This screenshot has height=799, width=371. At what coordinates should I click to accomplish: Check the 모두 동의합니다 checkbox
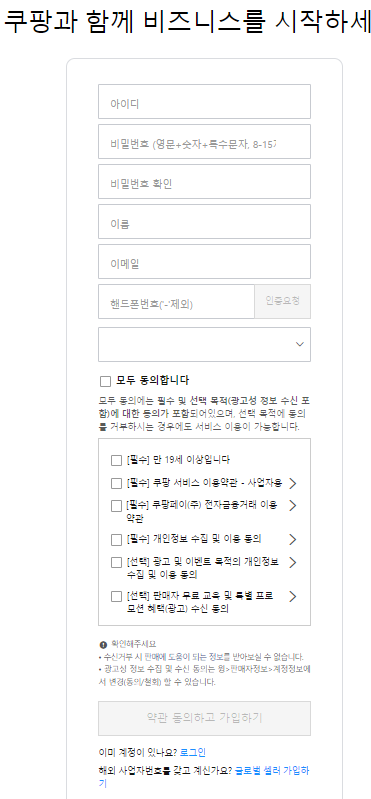coord(105,381)
